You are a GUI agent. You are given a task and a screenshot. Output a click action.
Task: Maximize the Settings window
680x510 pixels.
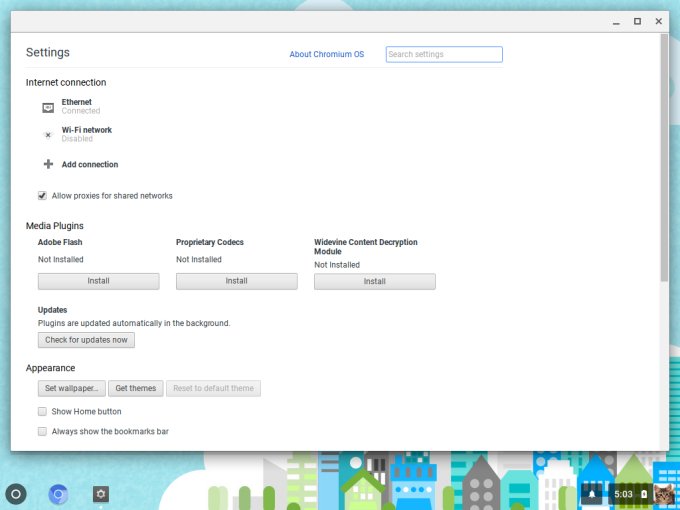[638, 21]
